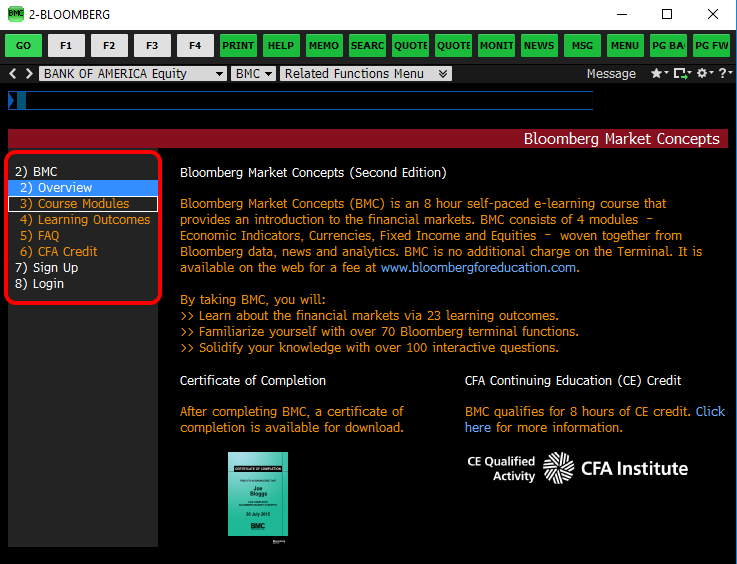Click the second QUOTE button next to MONIT
Viewport: 737px width, 564px height.
click(453, 46)
